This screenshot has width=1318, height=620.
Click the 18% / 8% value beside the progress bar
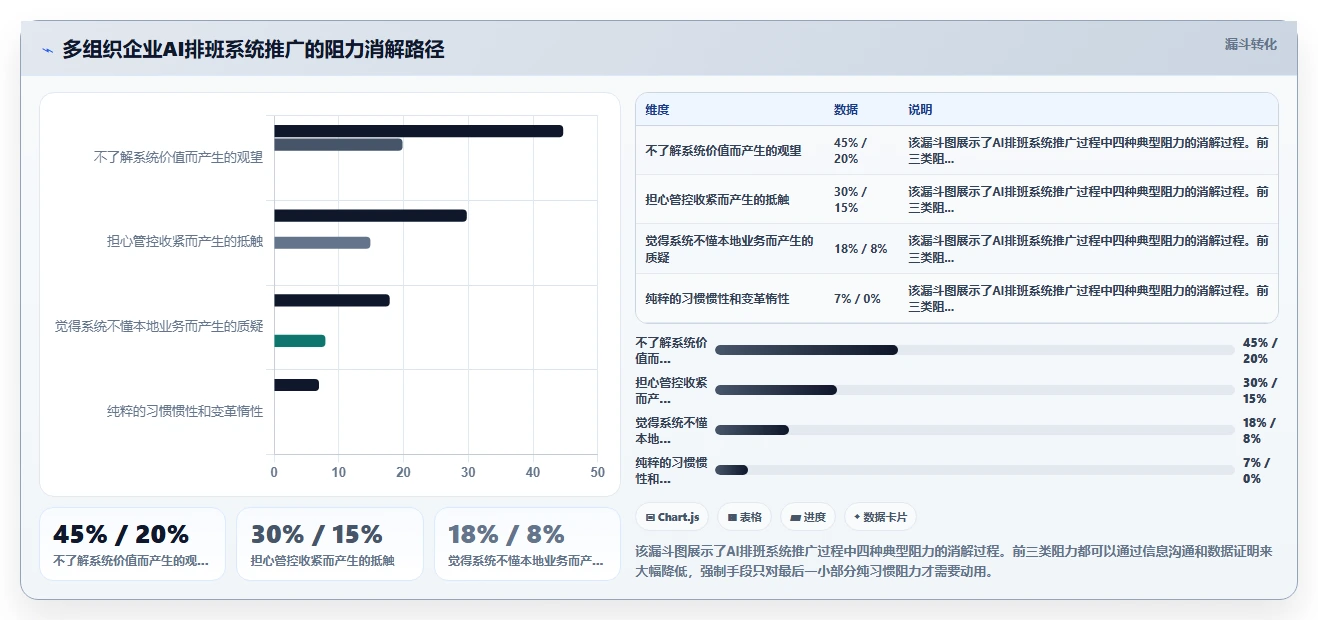pos(1260,430)
